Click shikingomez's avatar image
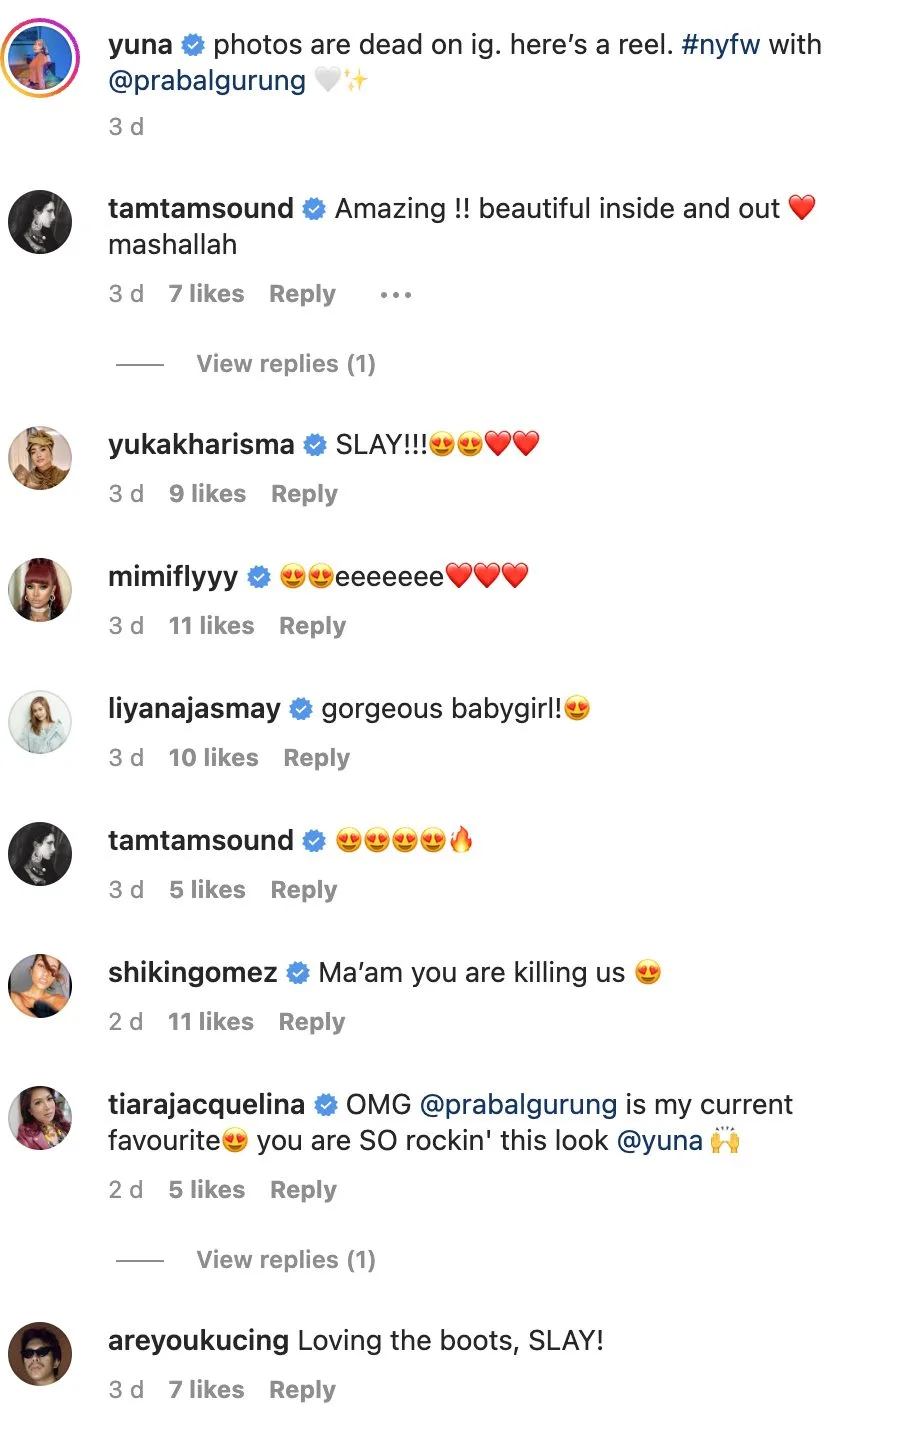This screenshot has width=922, height=1446. pos(40,986)
